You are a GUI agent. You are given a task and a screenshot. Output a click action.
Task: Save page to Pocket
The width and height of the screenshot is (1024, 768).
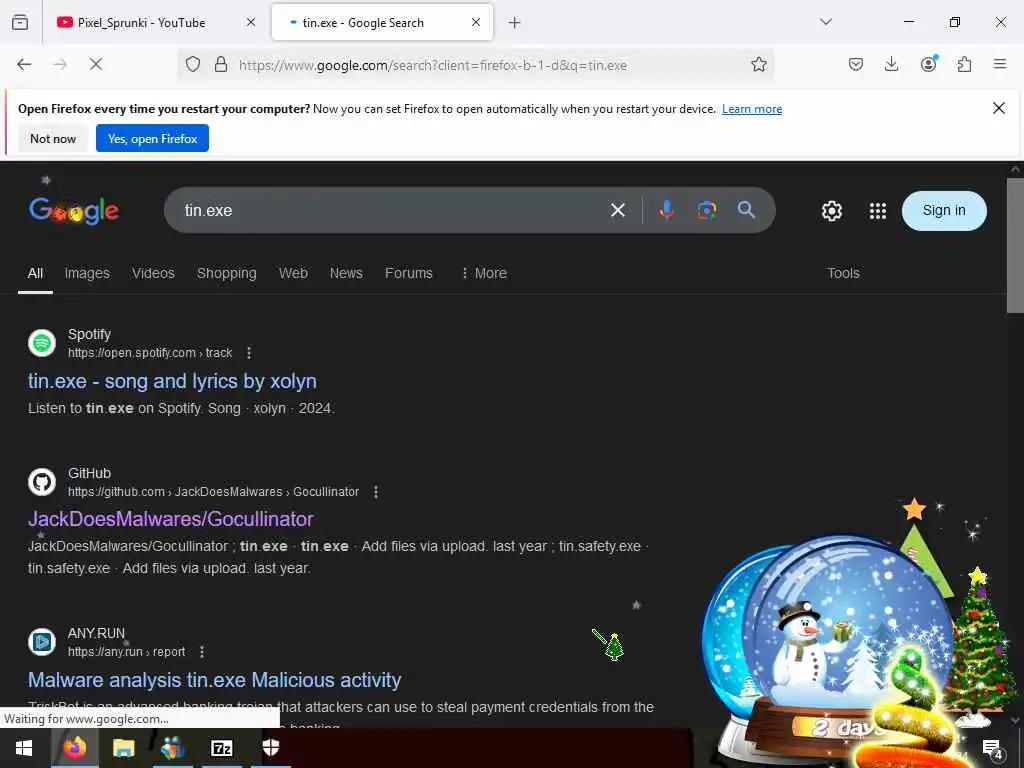pos(856,64)
